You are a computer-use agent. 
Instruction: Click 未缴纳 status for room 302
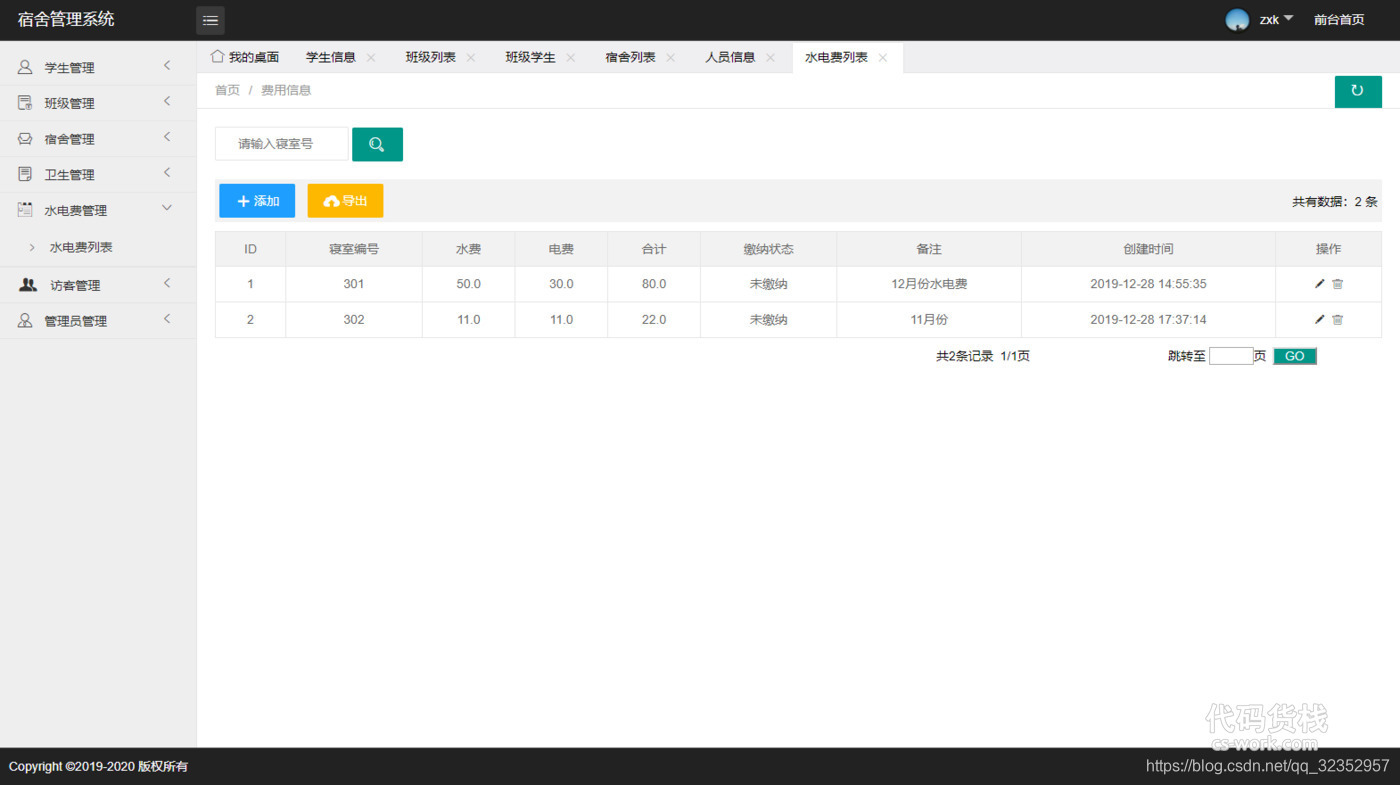pos(768,320)
